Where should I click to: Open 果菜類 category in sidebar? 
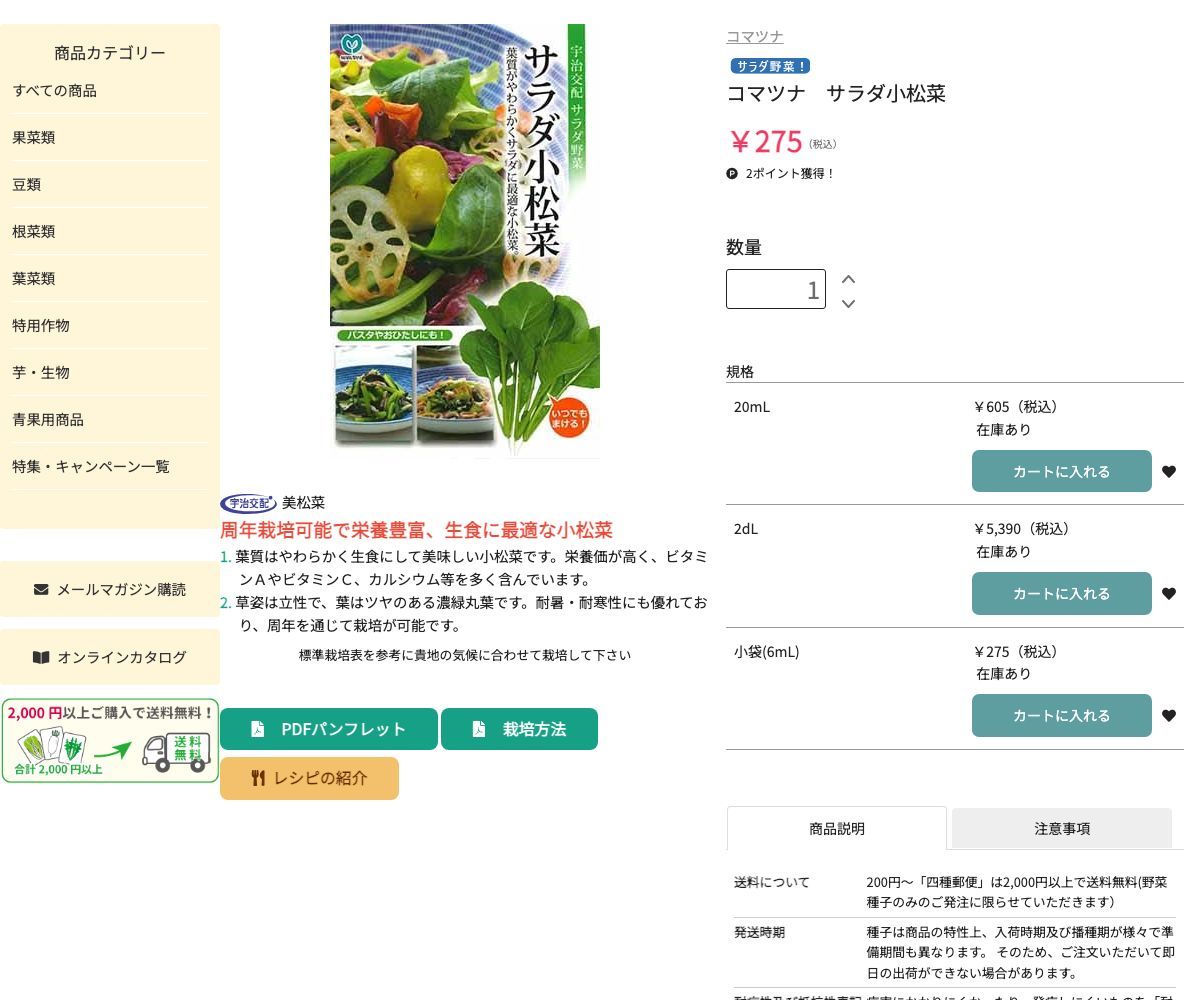tap(34, 138)
